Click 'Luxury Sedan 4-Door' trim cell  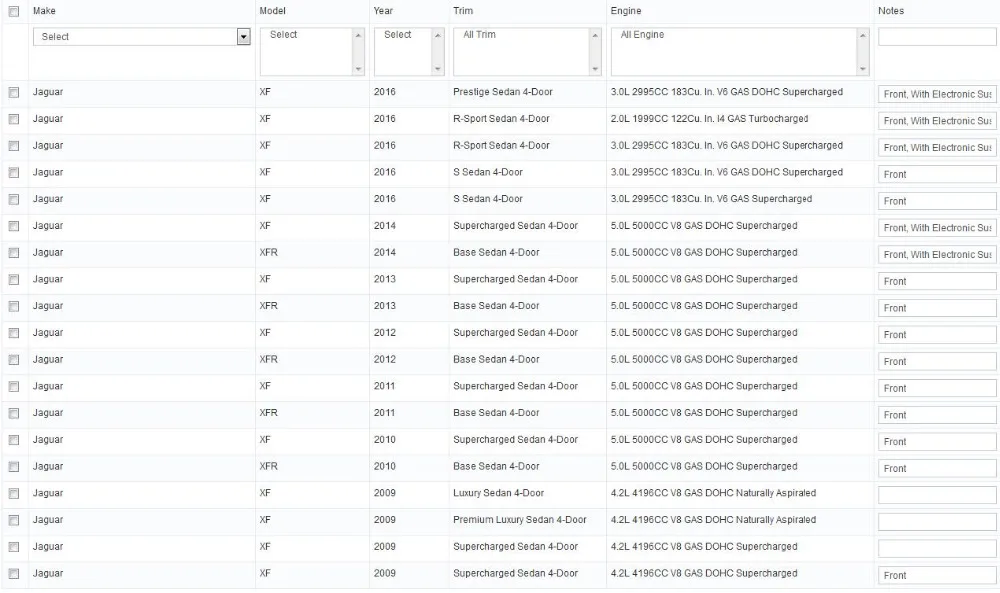(x=499, y=493)
